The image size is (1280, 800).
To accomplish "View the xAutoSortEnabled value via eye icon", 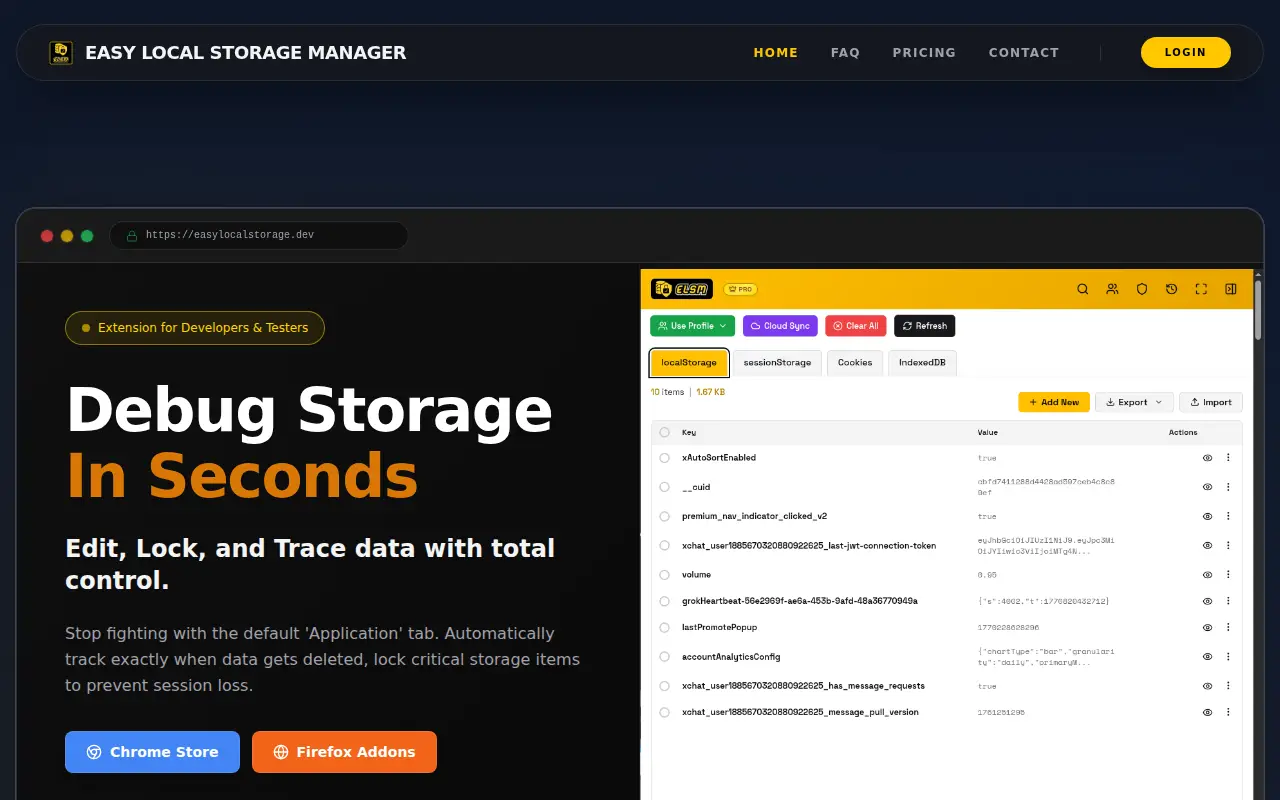I will (1207, 458).
